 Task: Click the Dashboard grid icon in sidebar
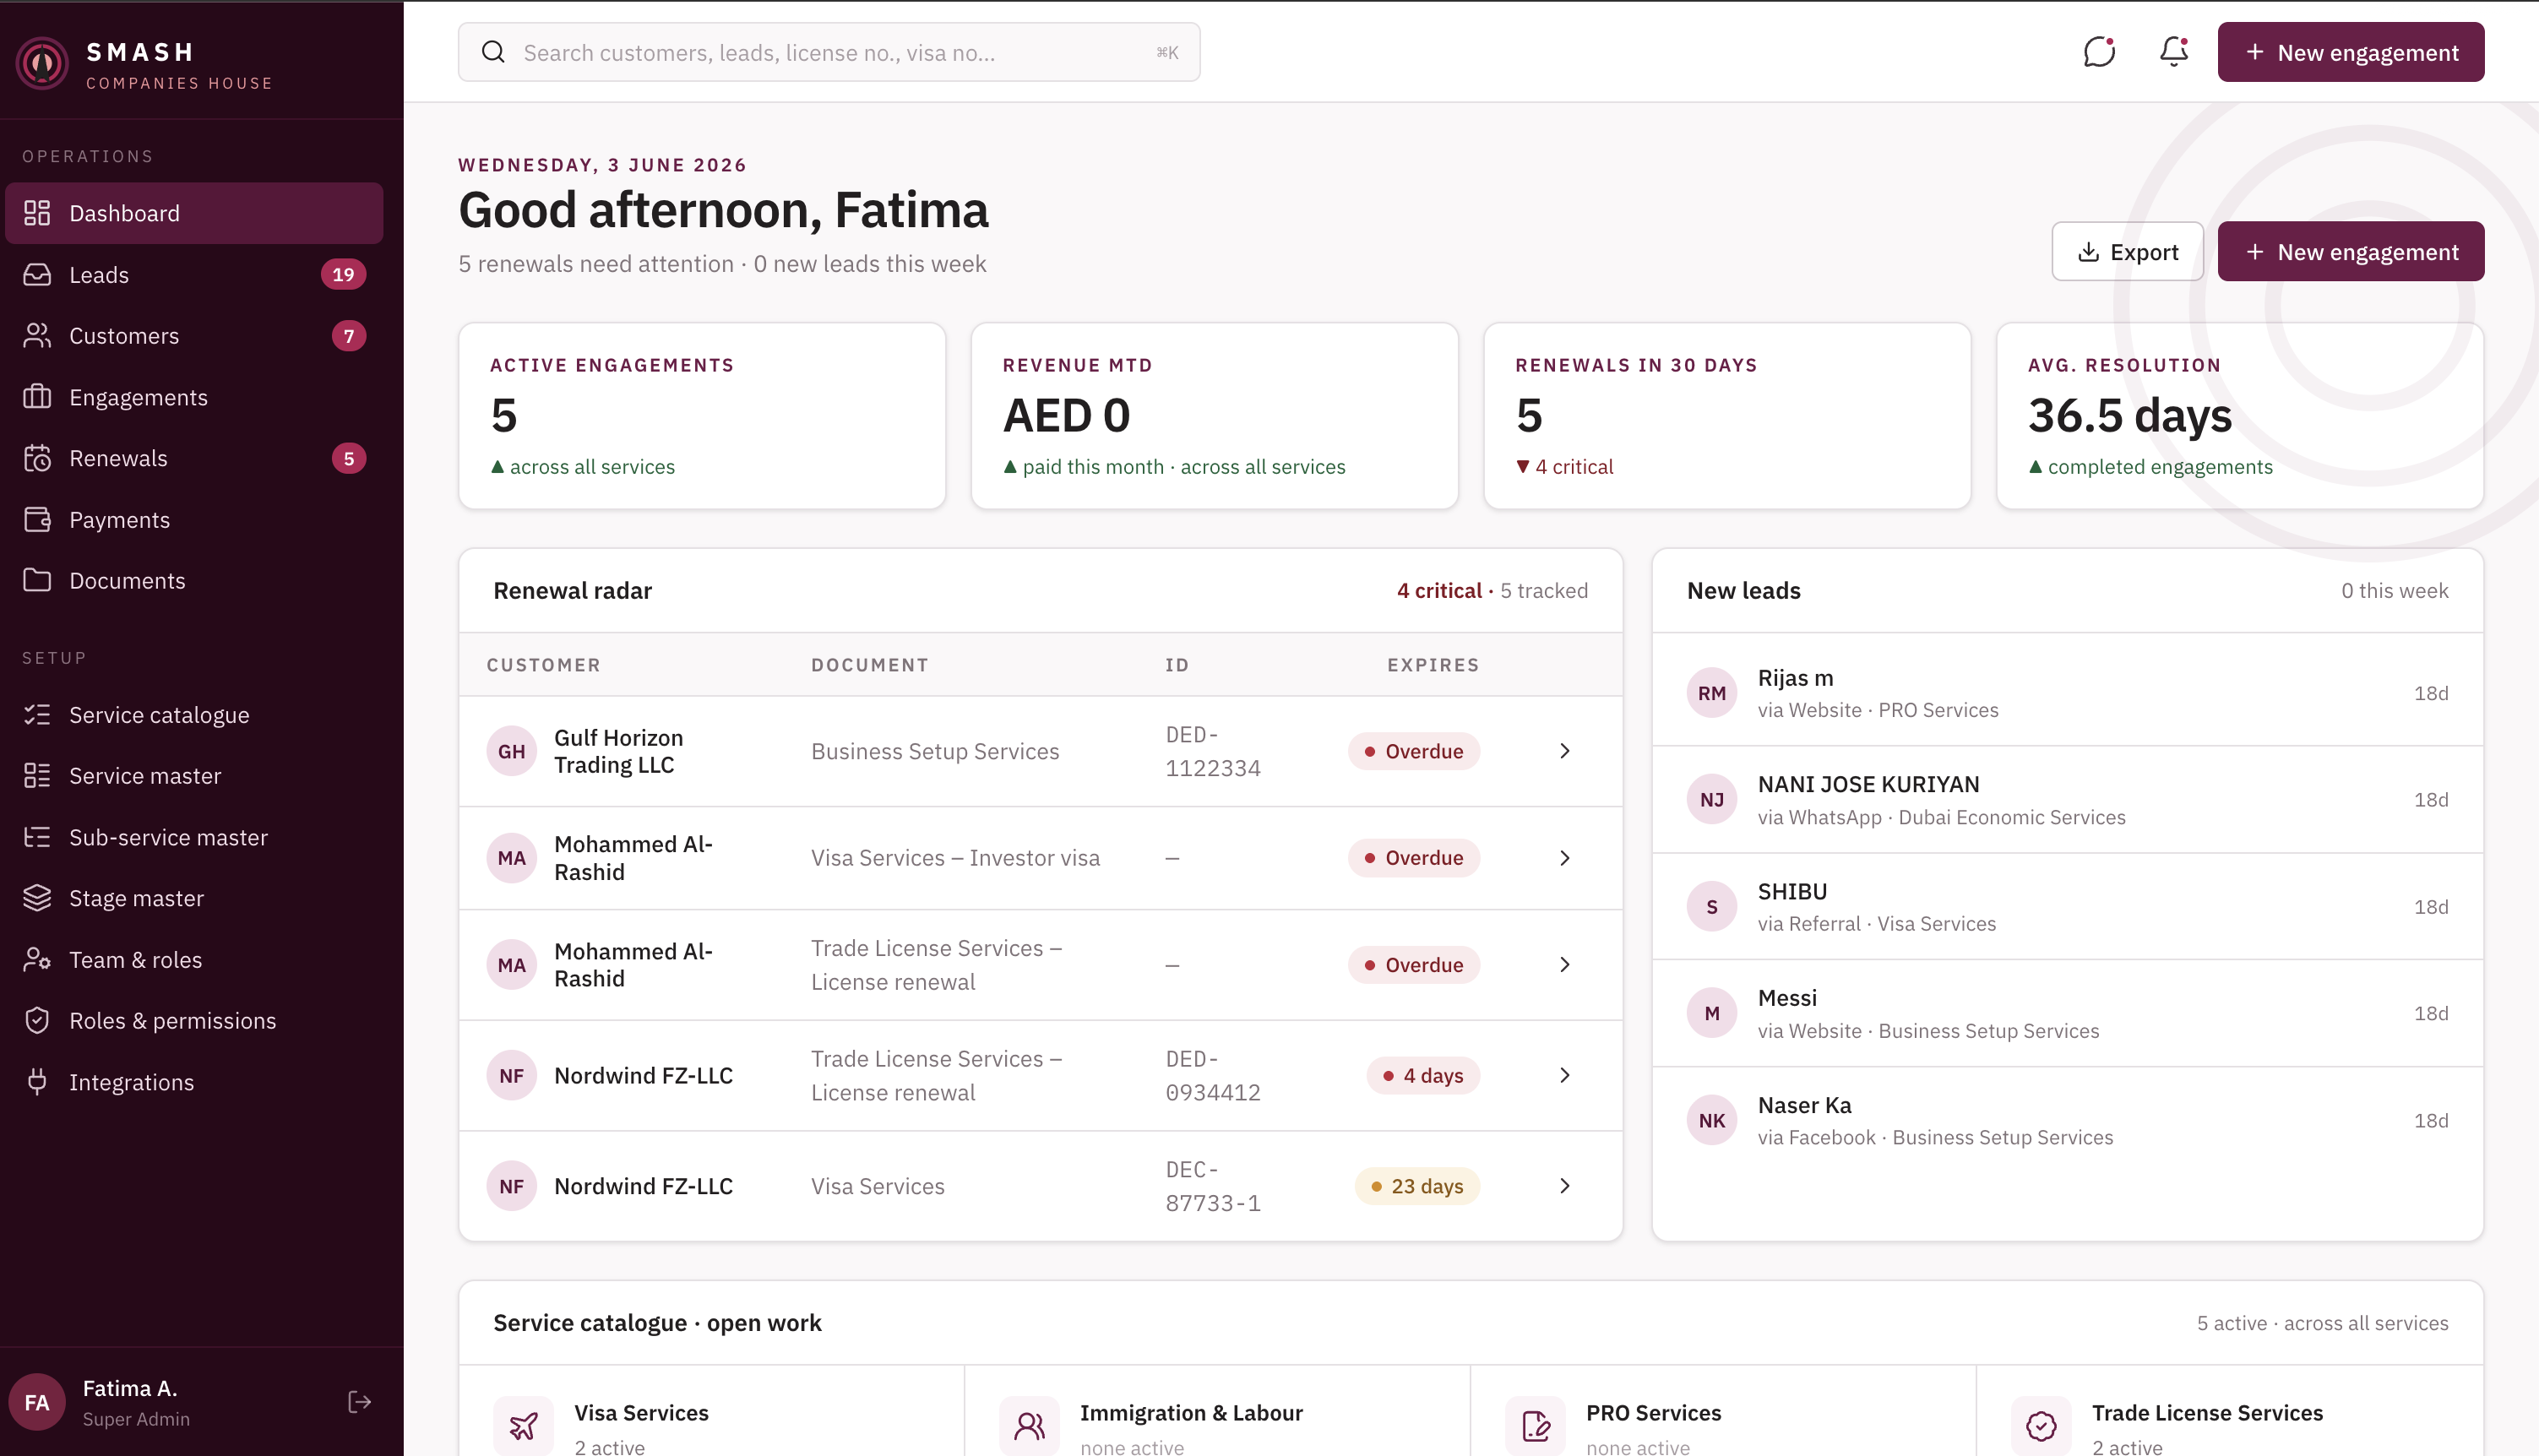click(x=37, y=213)
